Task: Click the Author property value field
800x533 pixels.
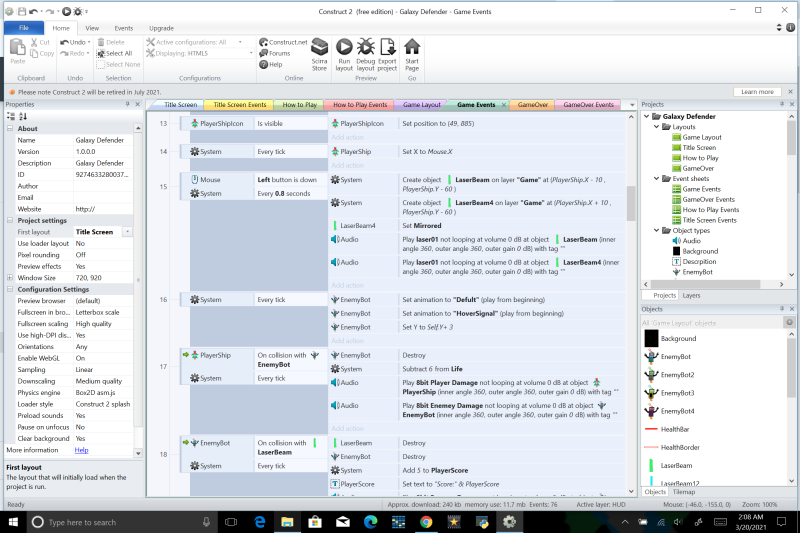Action: (104, 186)
